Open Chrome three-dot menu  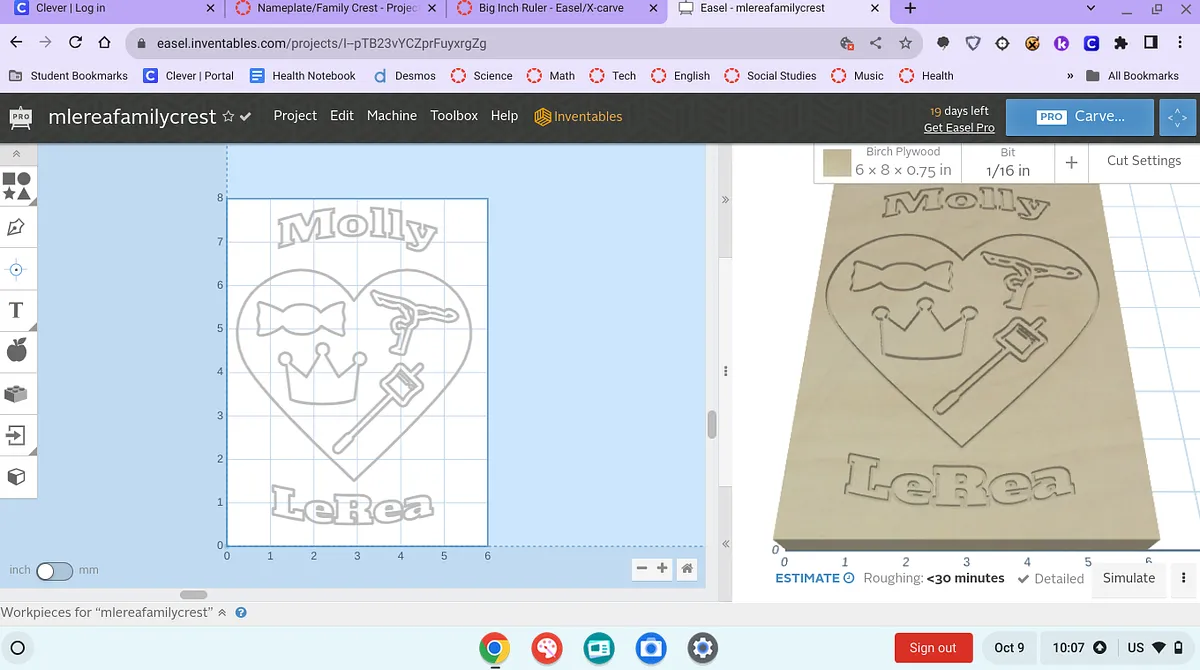pos(1180,43)
